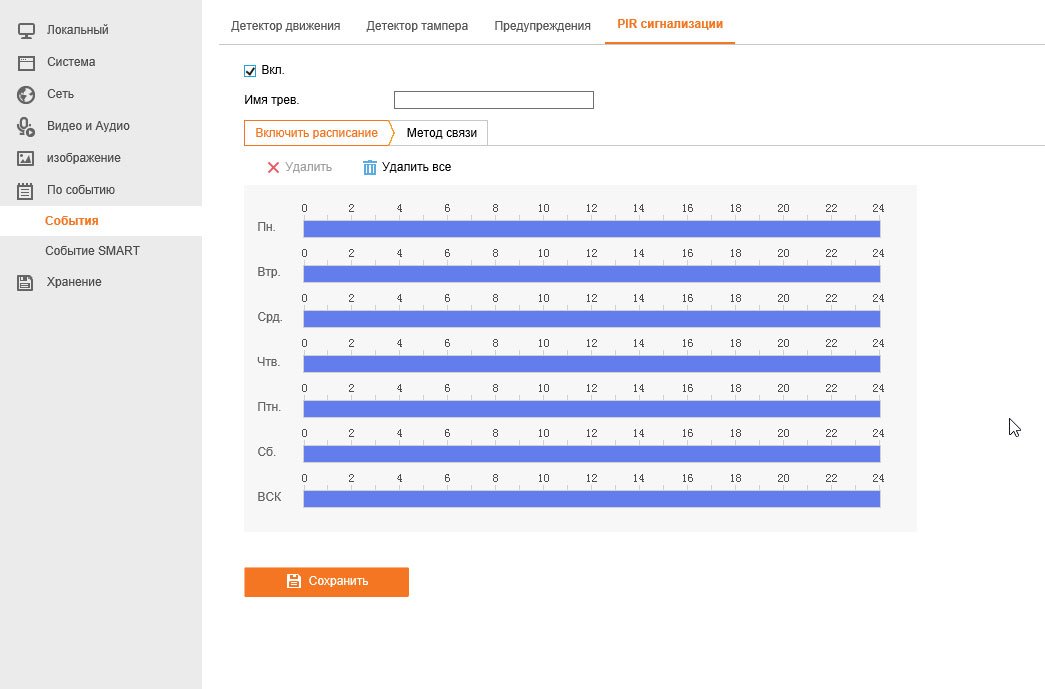Image resolution: width=1045 pixels, height=689 pixels.
Task: Click the Network globe icon
Action: [x=27, y=94]
